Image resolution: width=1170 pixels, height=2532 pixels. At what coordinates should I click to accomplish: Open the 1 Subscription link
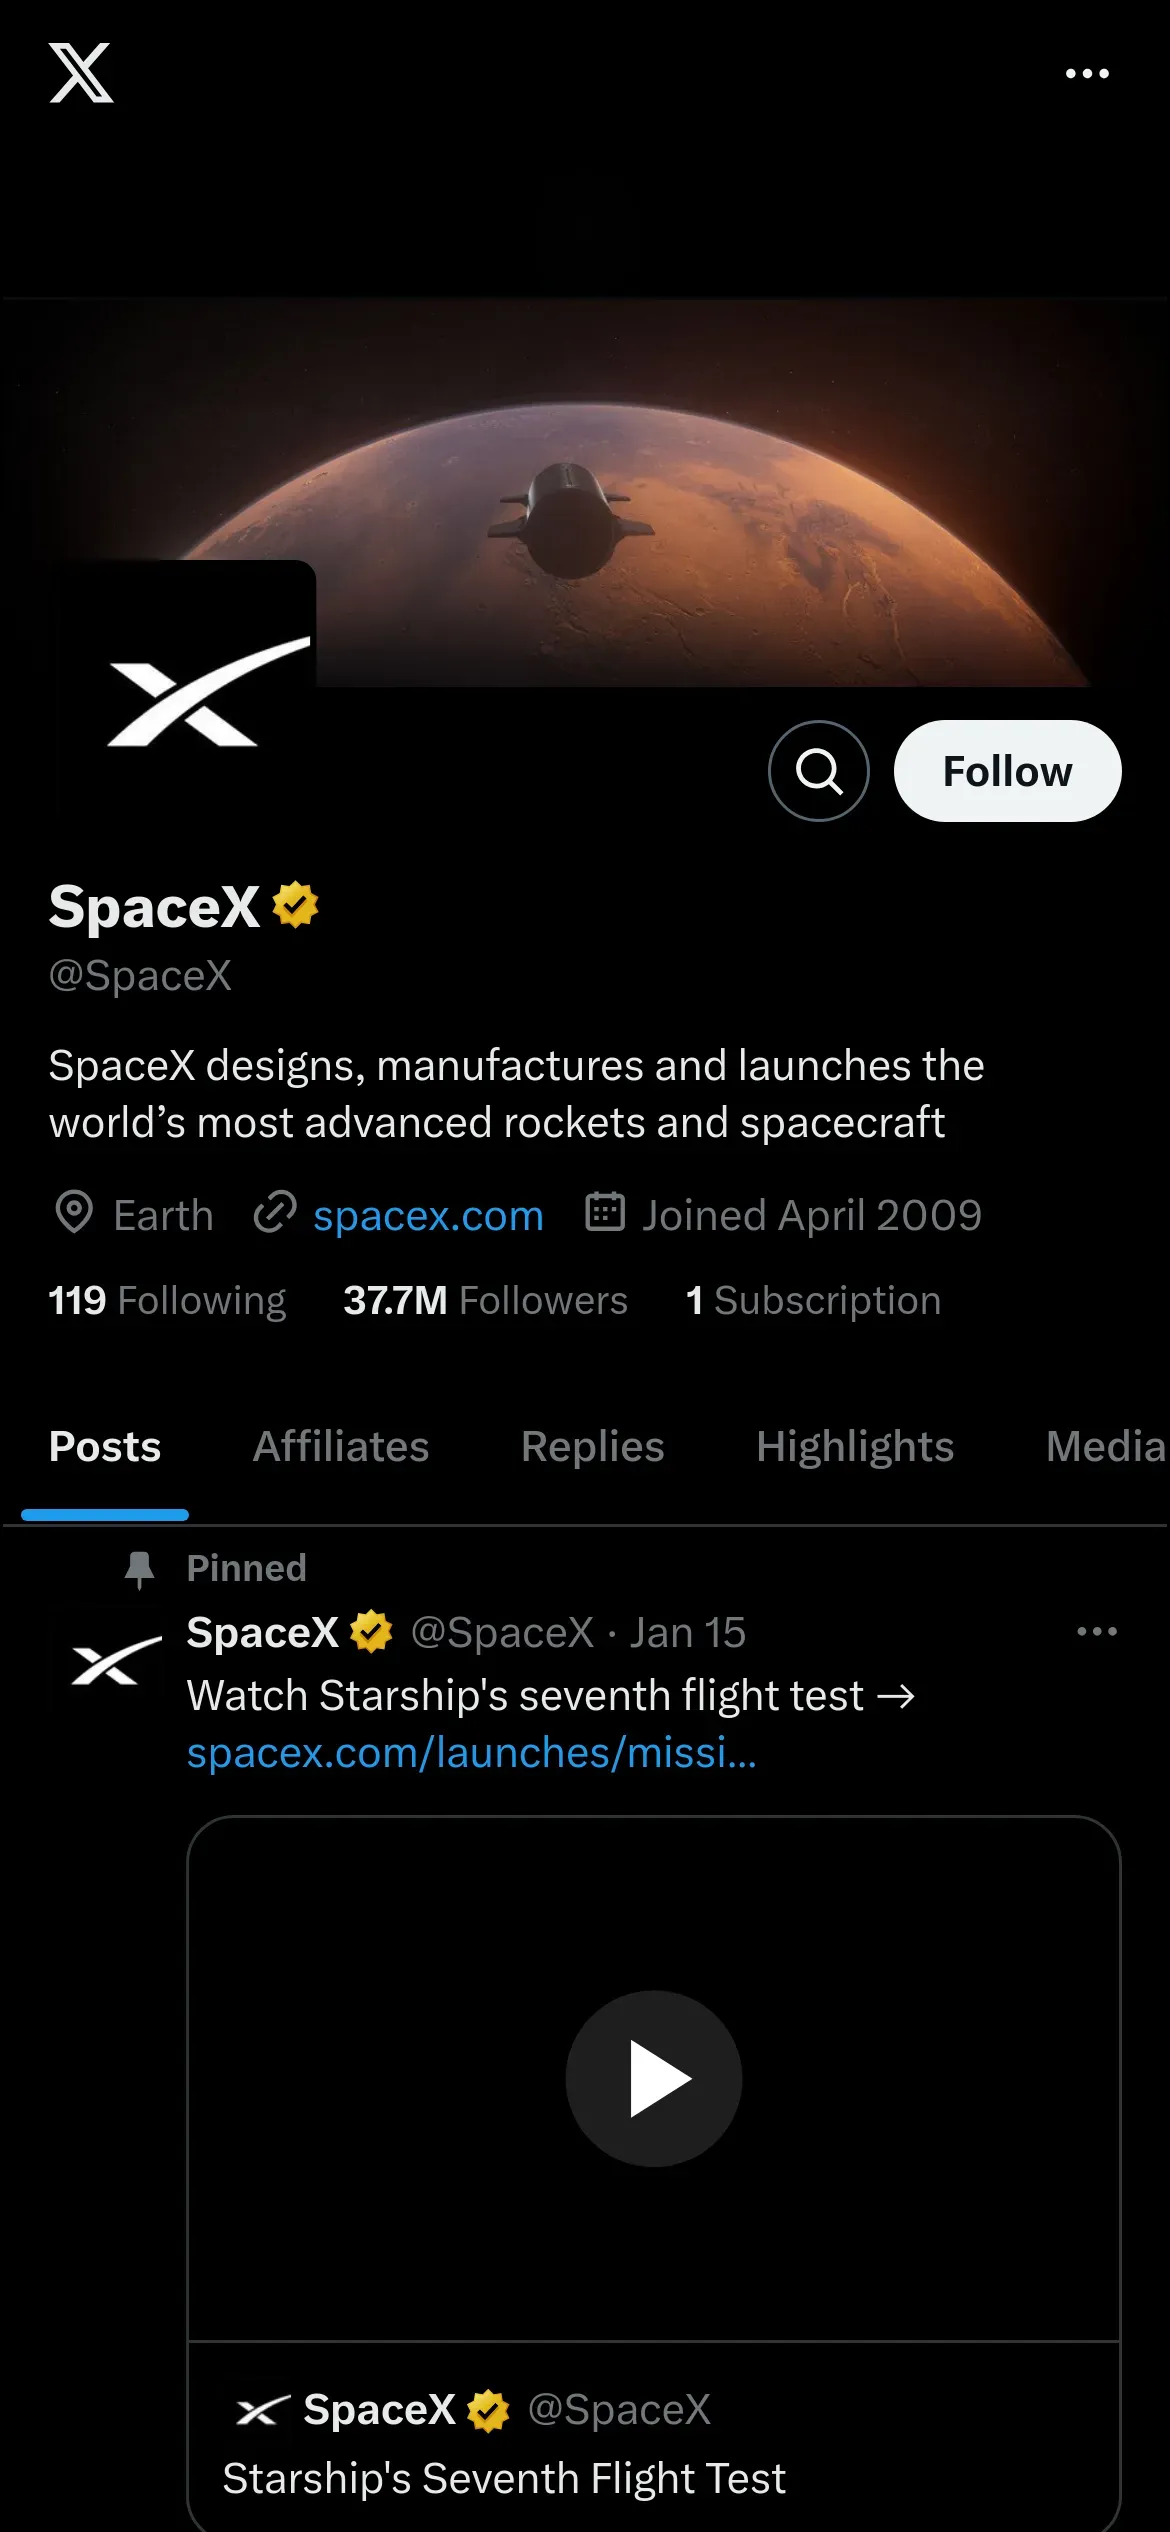[x=813, y=1300]
